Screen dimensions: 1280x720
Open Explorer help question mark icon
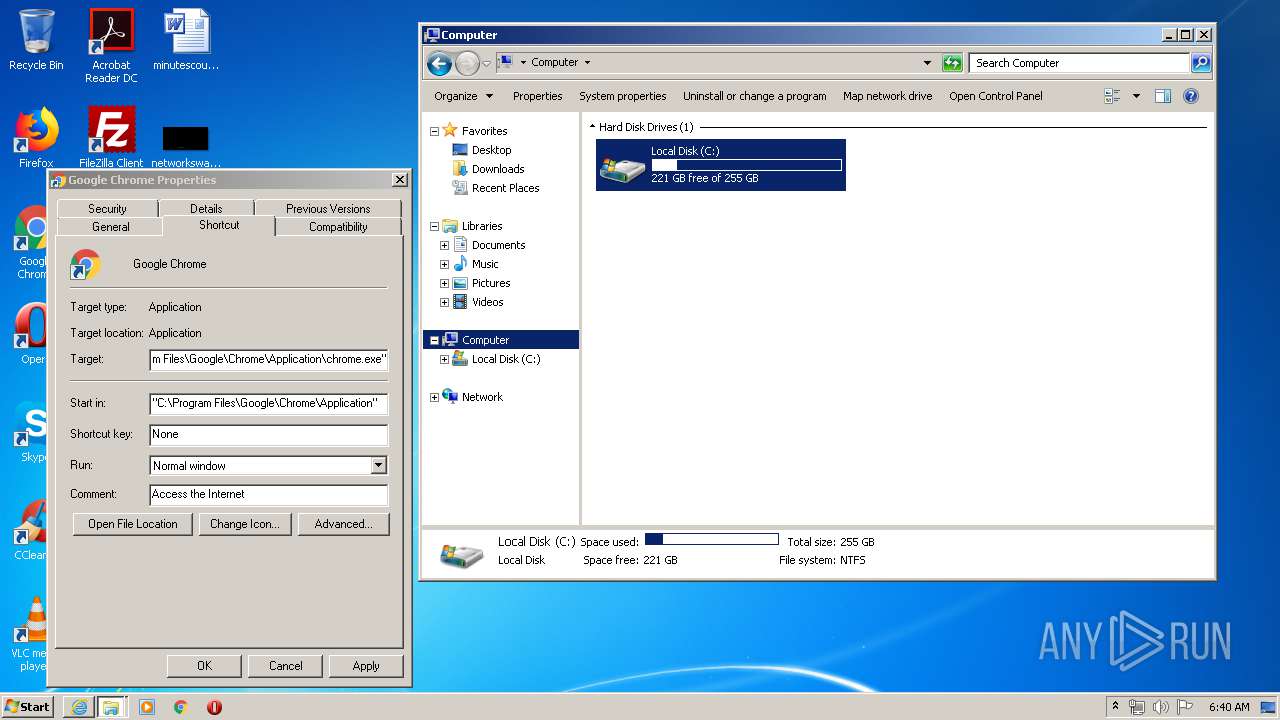[x=1190, y=96]
